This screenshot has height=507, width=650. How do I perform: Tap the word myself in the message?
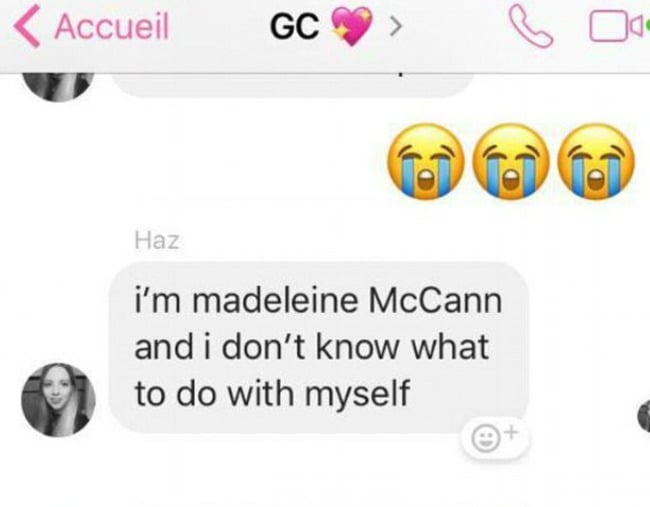(357, 394)
